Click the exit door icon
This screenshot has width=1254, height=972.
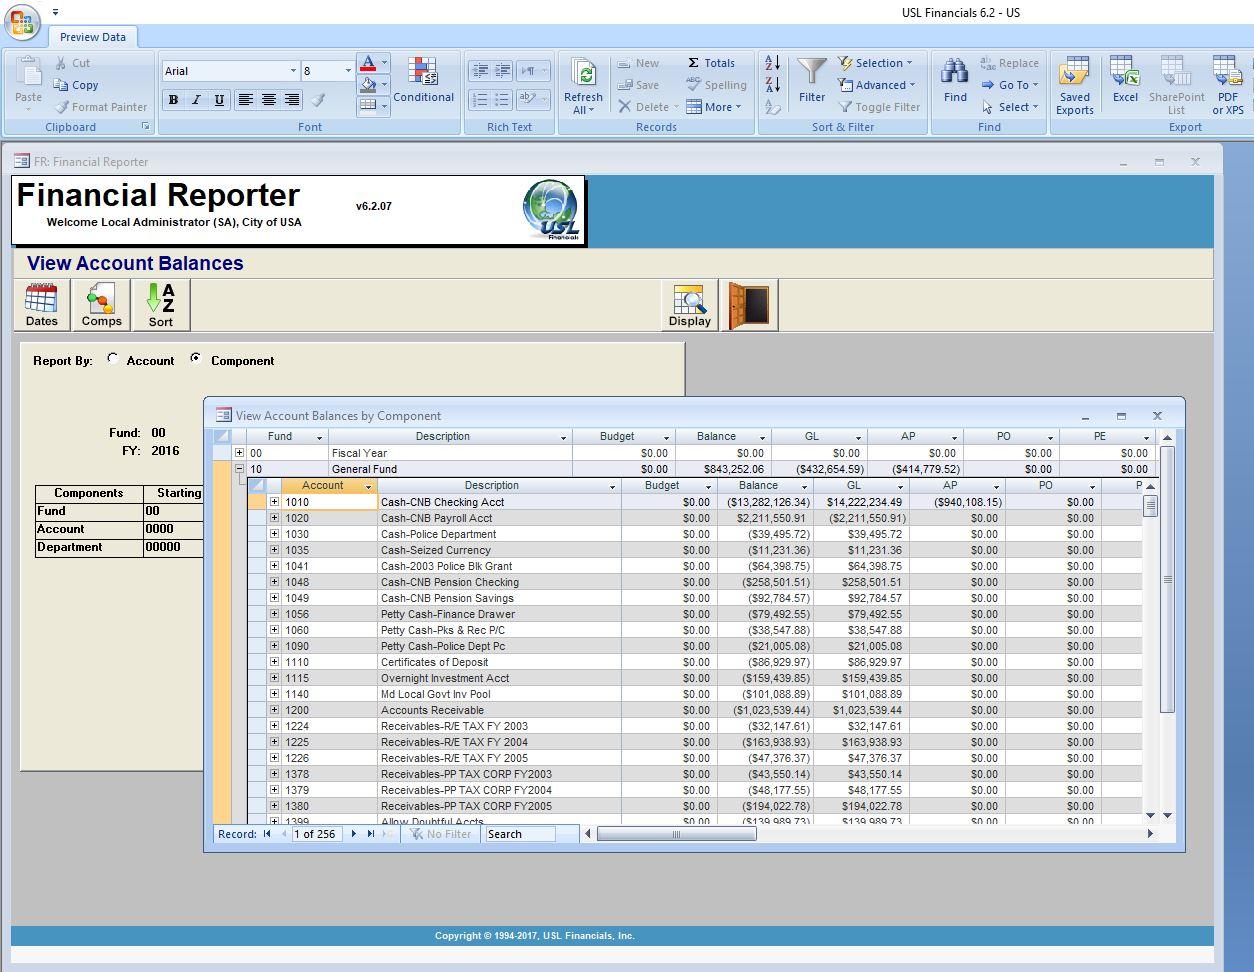coord(749,305)
